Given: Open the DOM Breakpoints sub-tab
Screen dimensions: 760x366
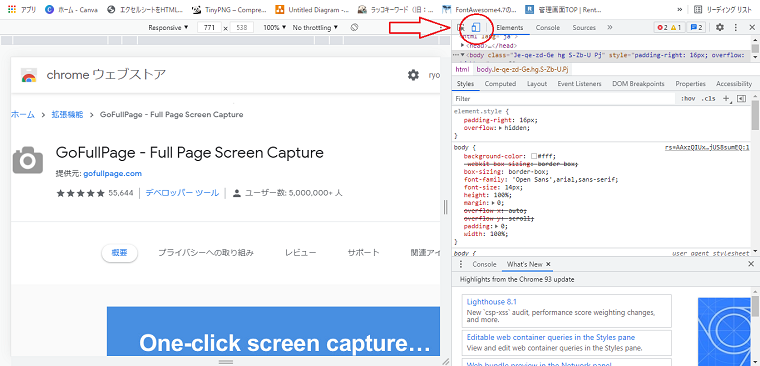Looking at the screenshot, I should 638,84.
